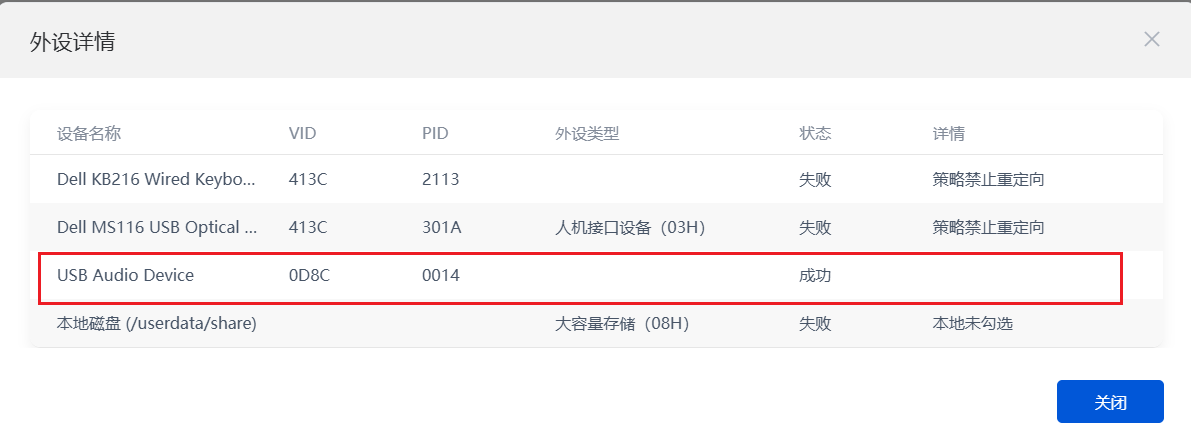Click the blue 关闭 button
This screenshot has width=1191, height=436.
1110,402
